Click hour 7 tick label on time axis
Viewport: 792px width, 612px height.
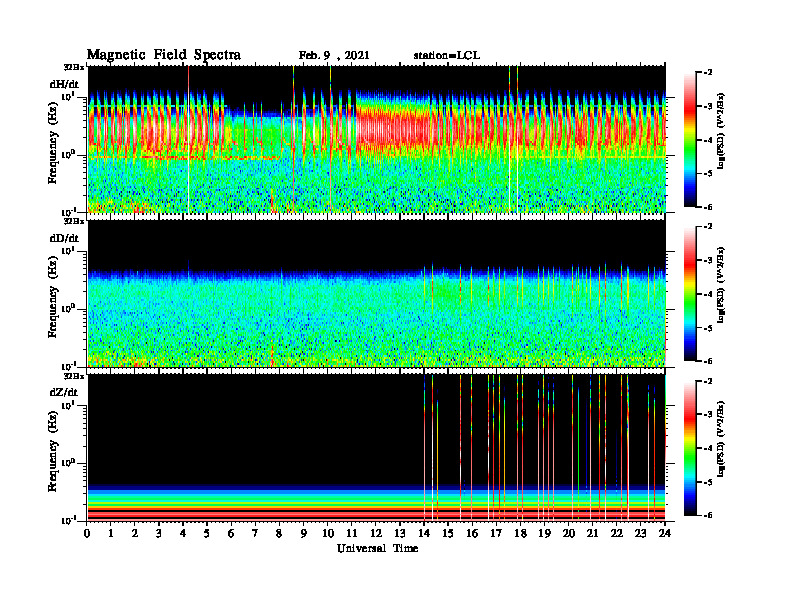tap(256, 534)
